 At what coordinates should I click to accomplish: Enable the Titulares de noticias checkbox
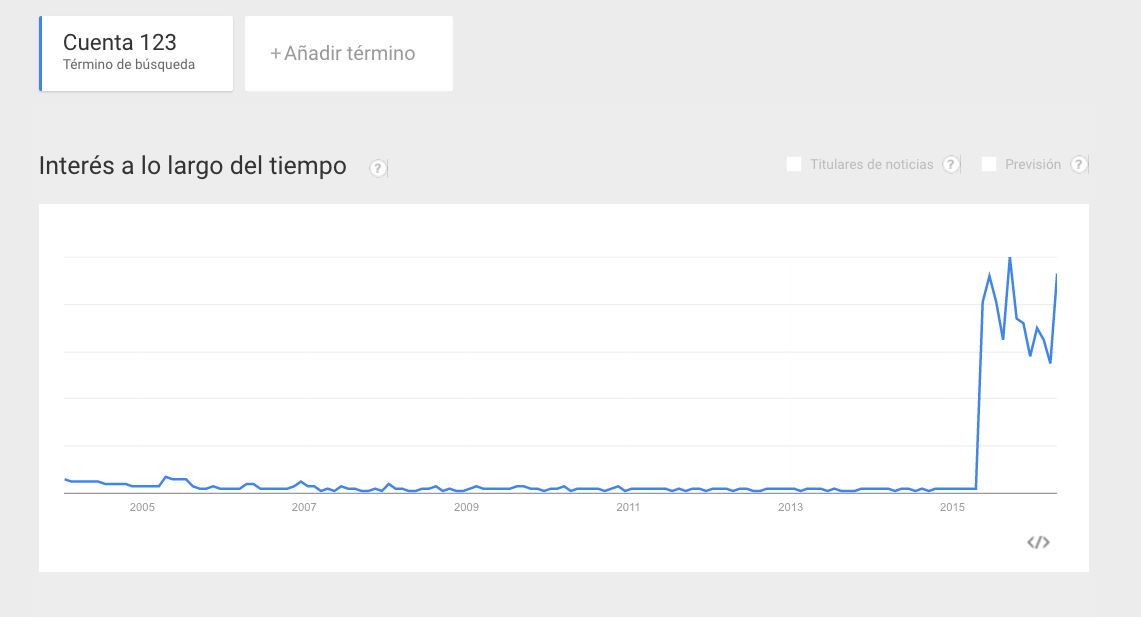pyautogui.click(x=794, y=164)
